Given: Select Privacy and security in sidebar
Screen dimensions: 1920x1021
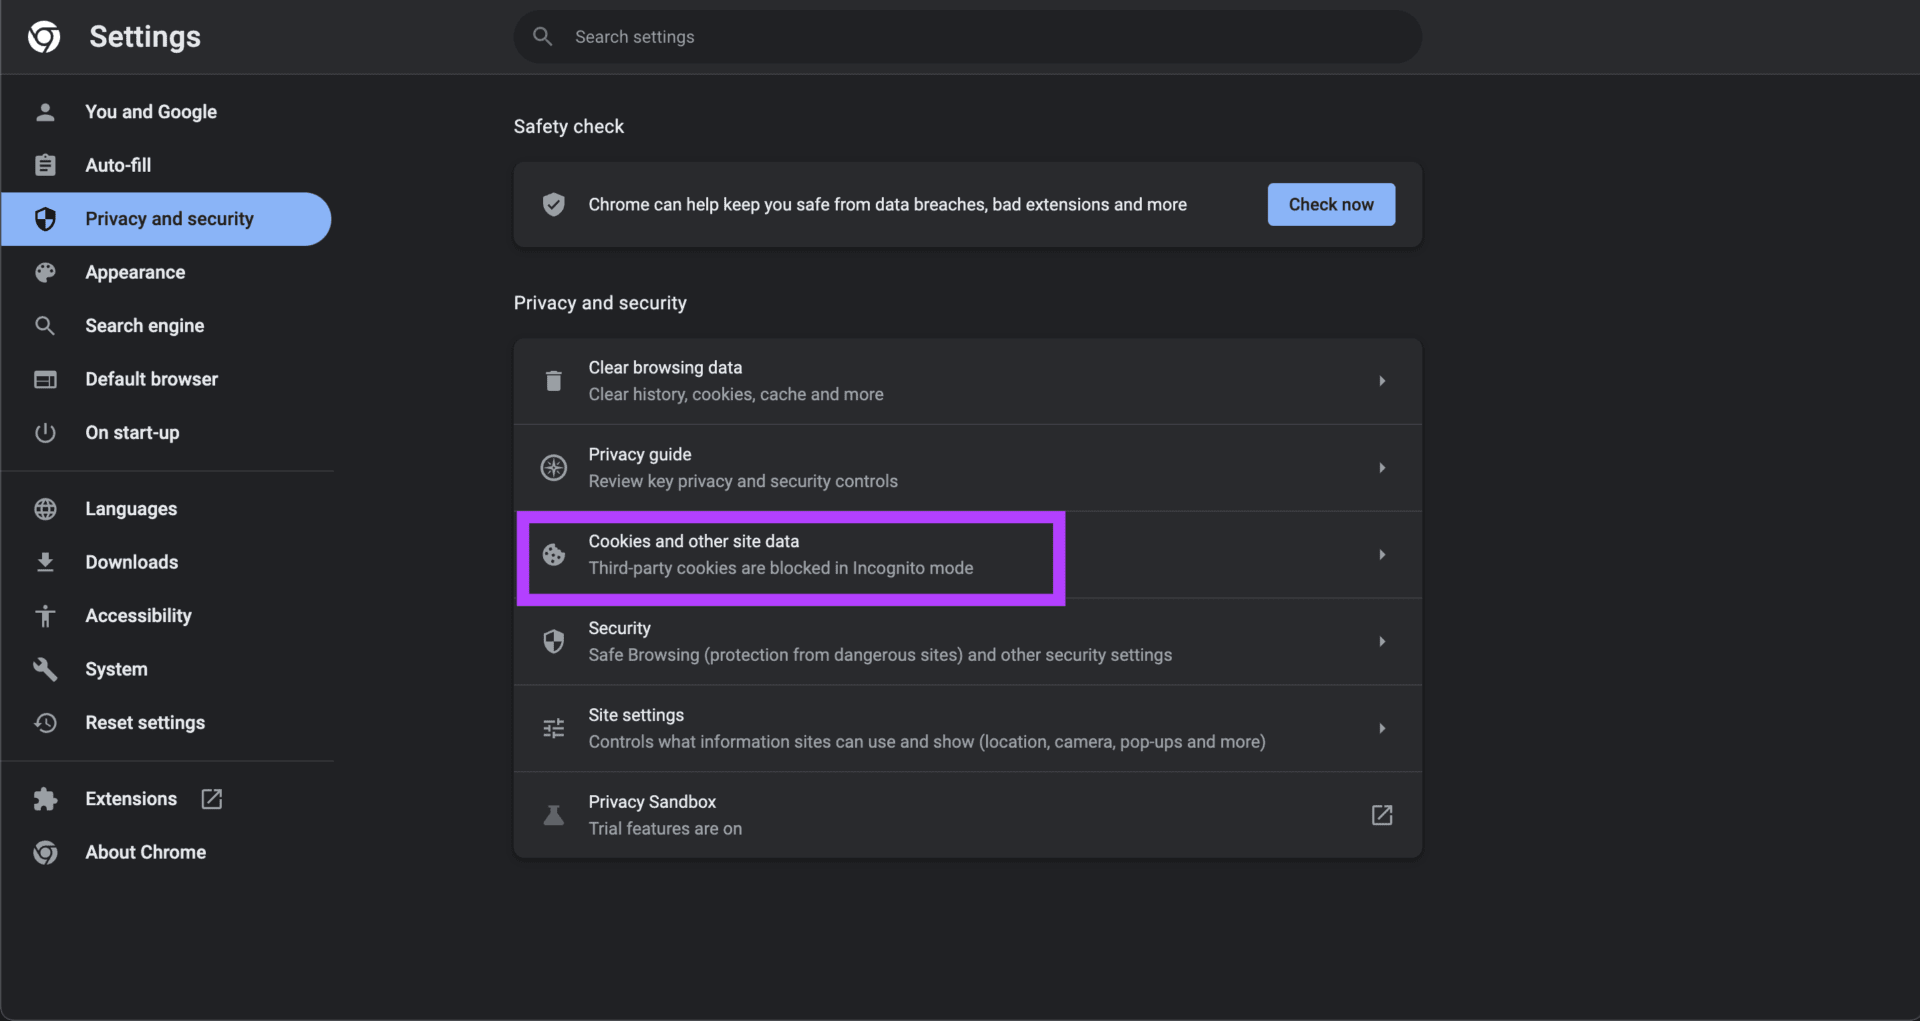Looking at the screenshot, I should [166, 219].
